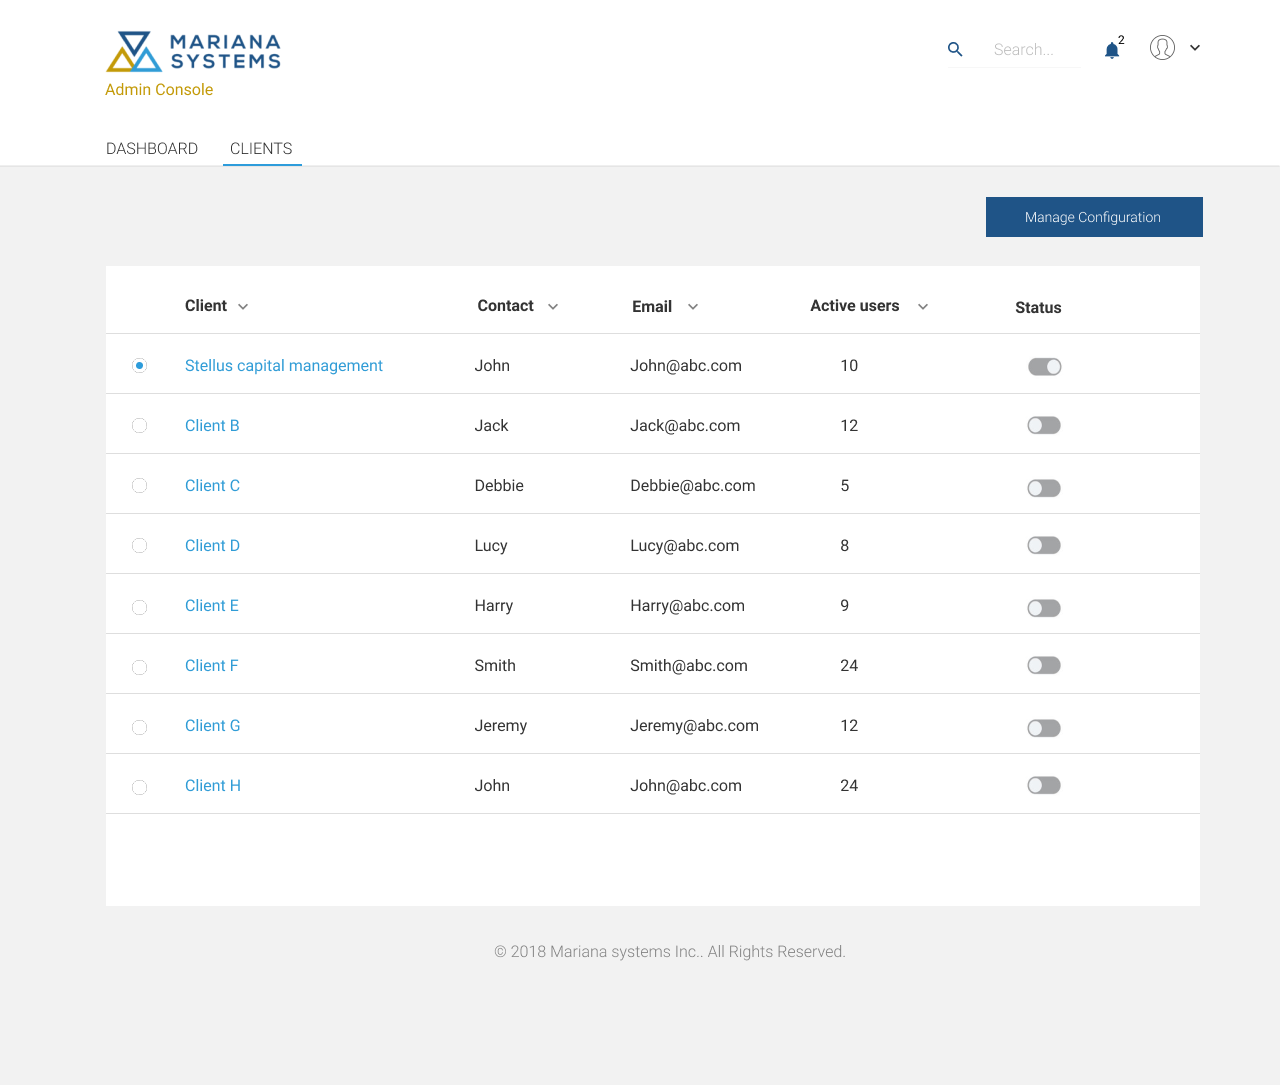The width and height of the screenshot is (1280, 1085).
Task: Switch to the DASHBOARD tab
Action: (x=152, y=148)
